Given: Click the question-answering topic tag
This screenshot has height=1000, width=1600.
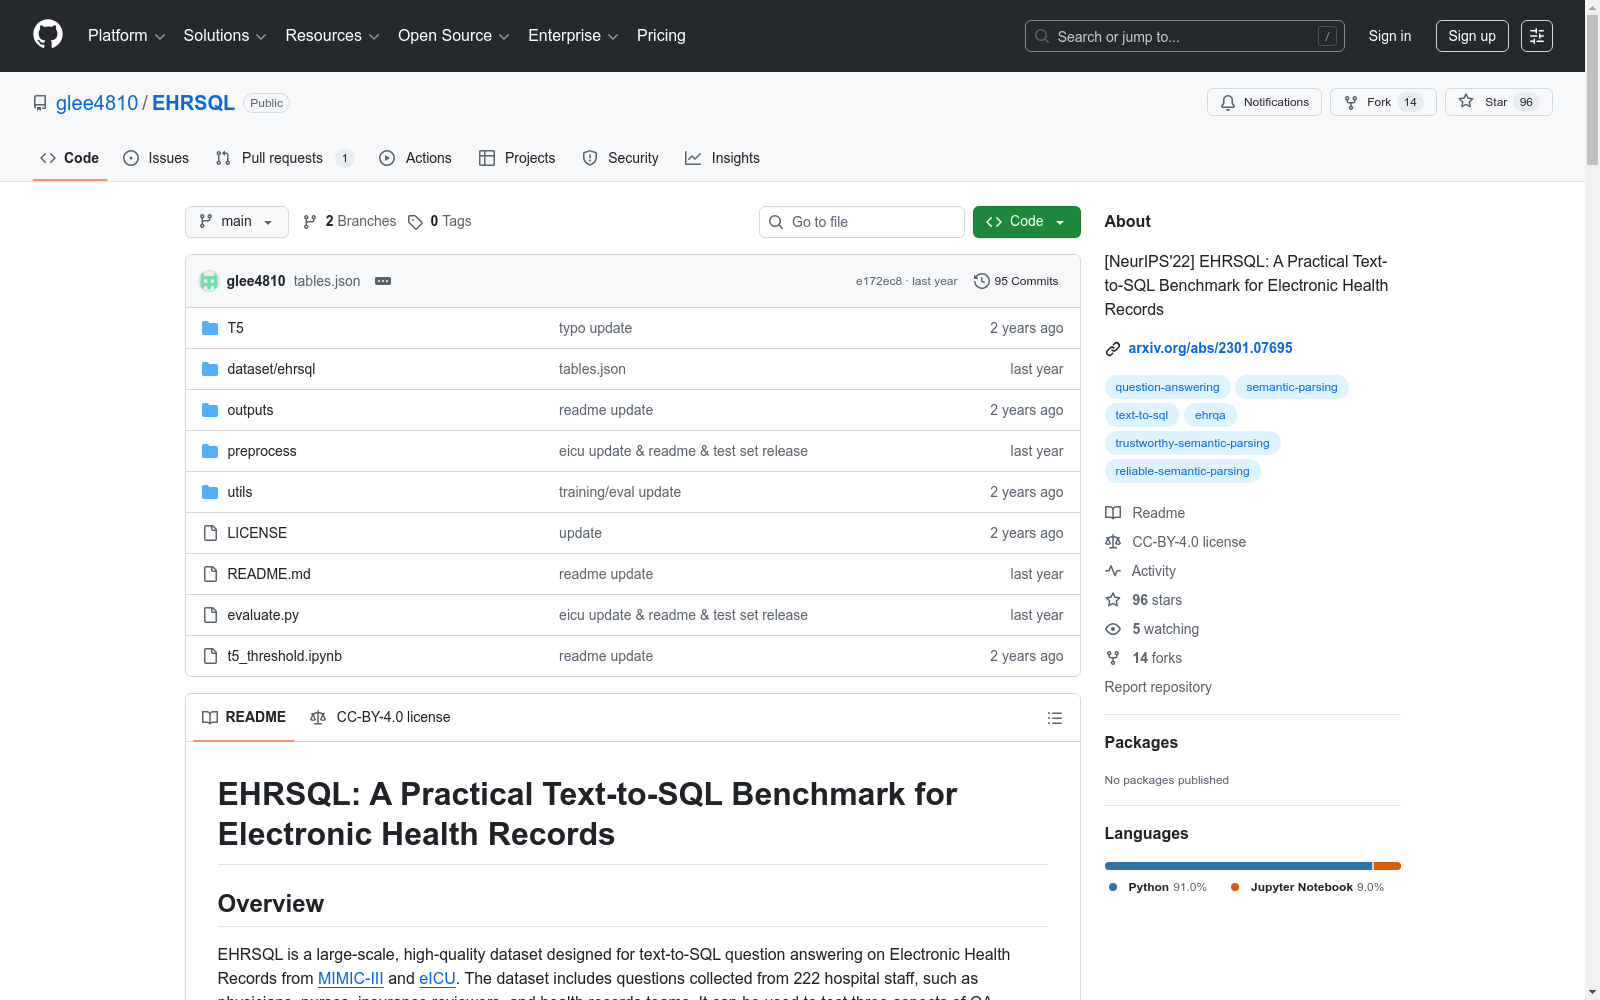Looking at the screenshot, I should click(1168, 387).
